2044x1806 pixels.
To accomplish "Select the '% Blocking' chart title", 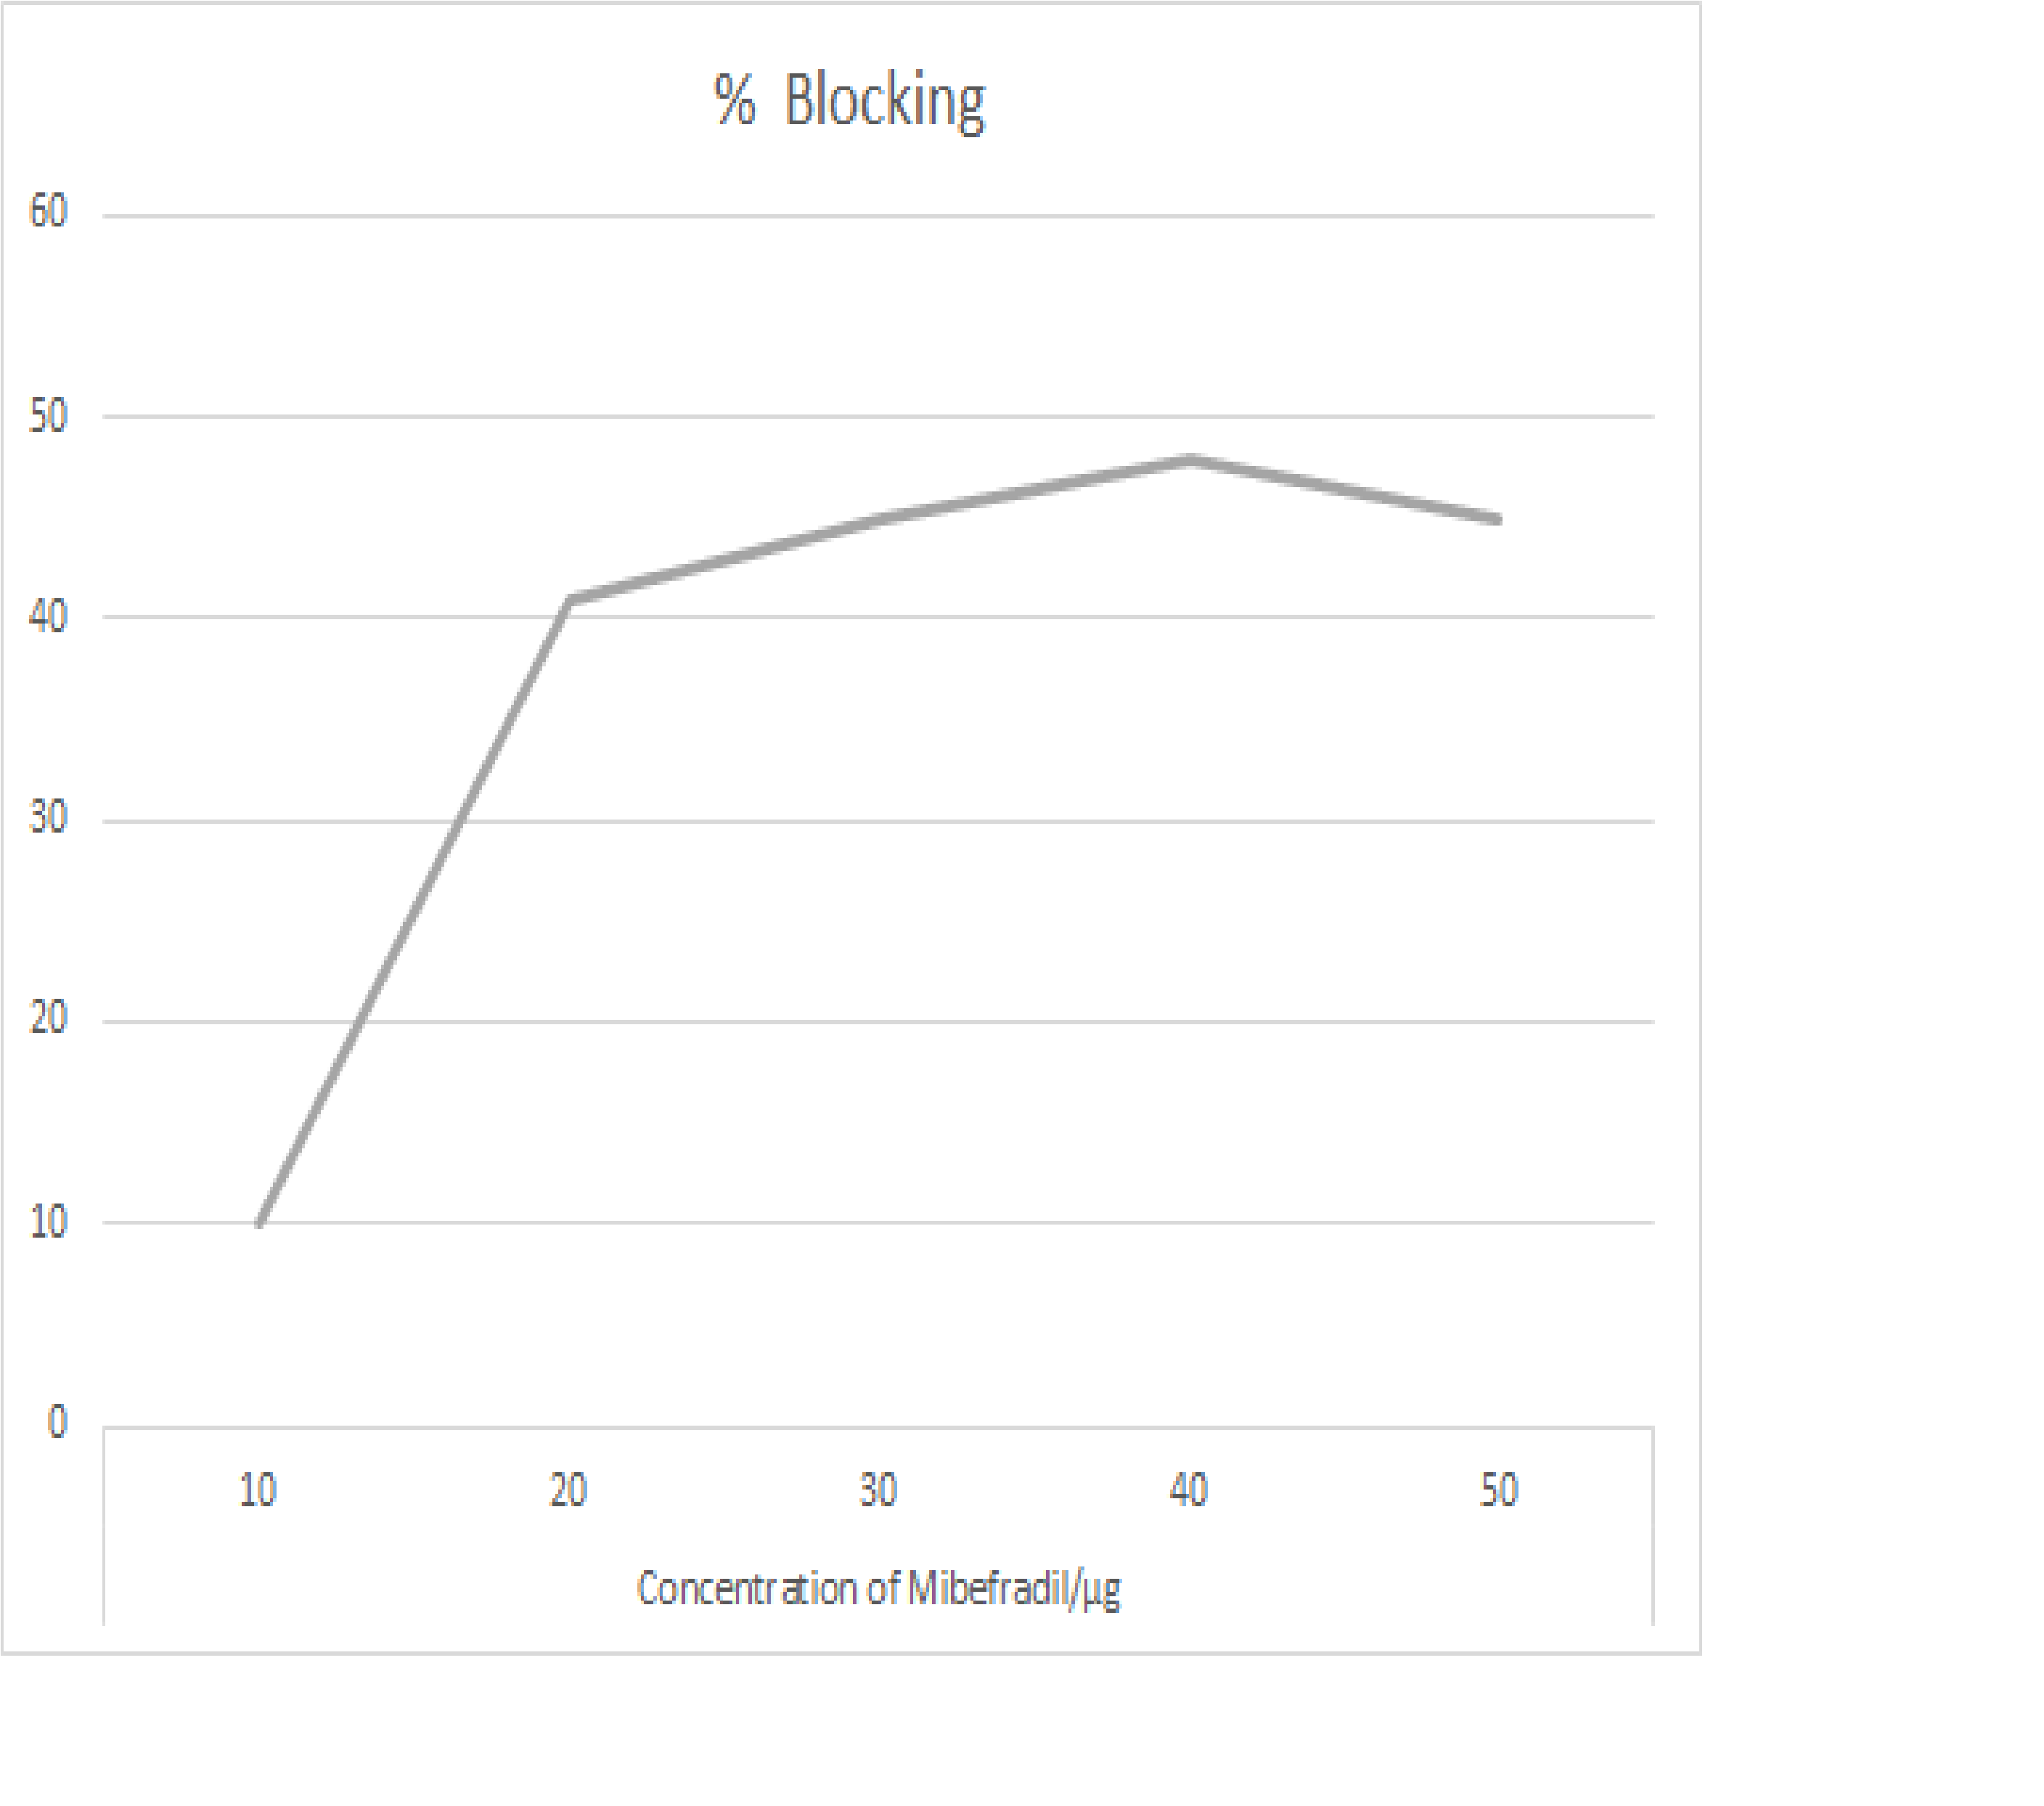I will (849, 102).
